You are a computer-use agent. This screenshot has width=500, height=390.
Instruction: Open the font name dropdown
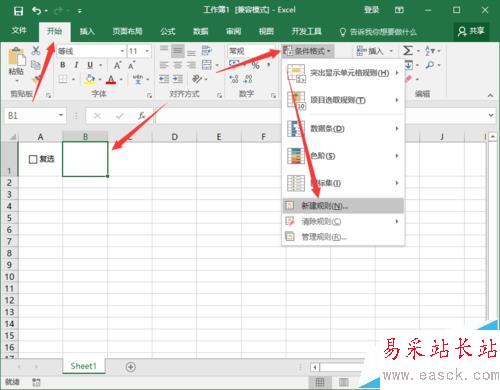tap(122, 51)
